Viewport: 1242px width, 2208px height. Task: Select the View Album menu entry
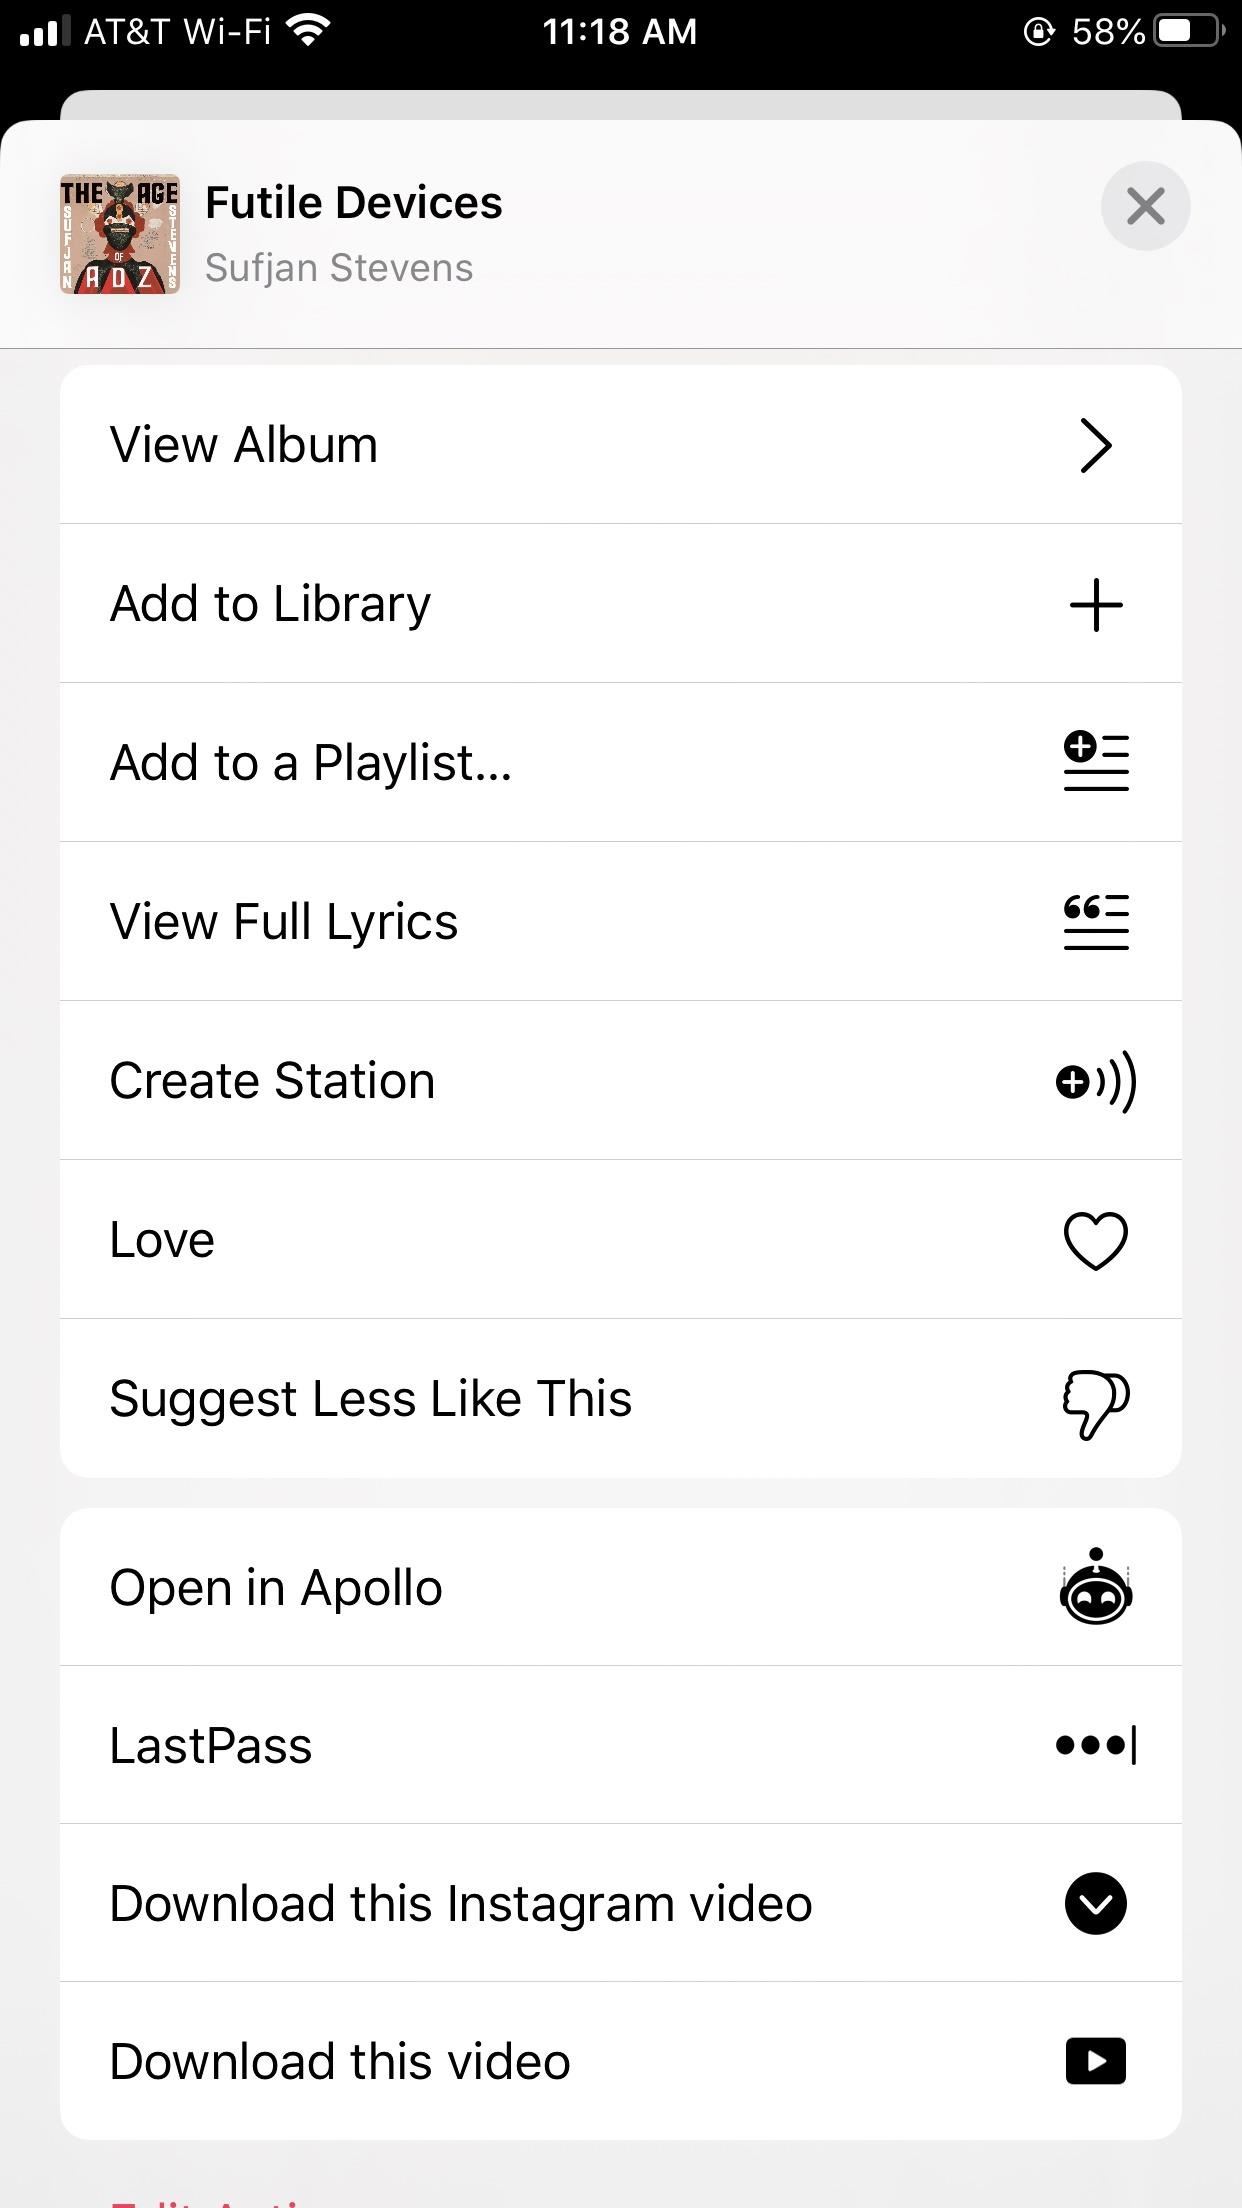(621, 445)
